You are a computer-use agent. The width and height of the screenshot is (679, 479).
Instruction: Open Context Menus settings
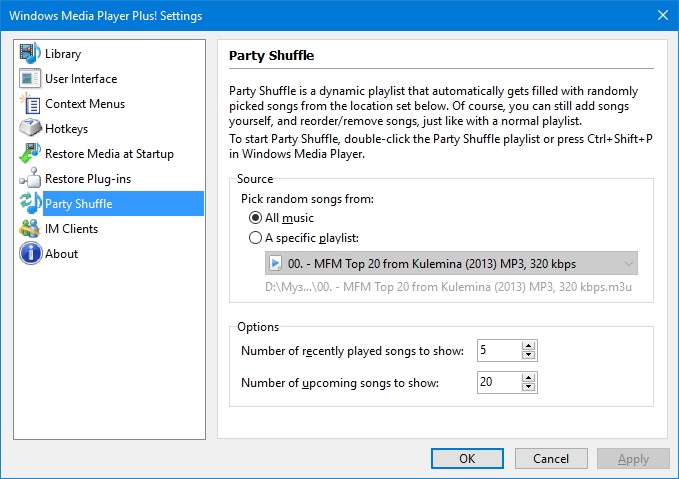tap(85, 104)
